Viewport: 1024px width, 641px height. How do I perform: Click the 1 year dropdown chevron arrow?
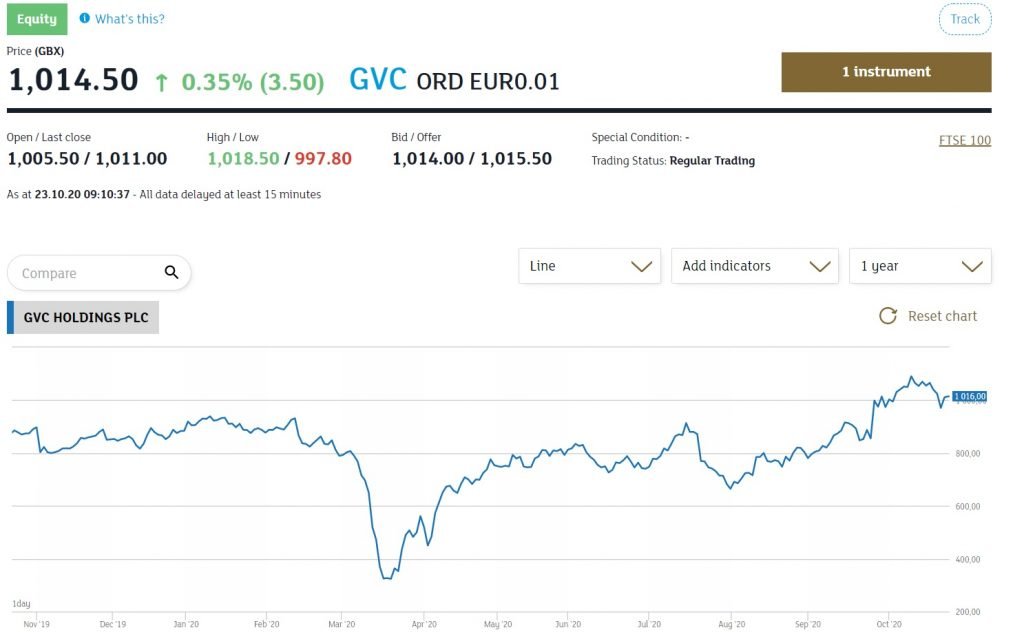(x=971, y=266)
